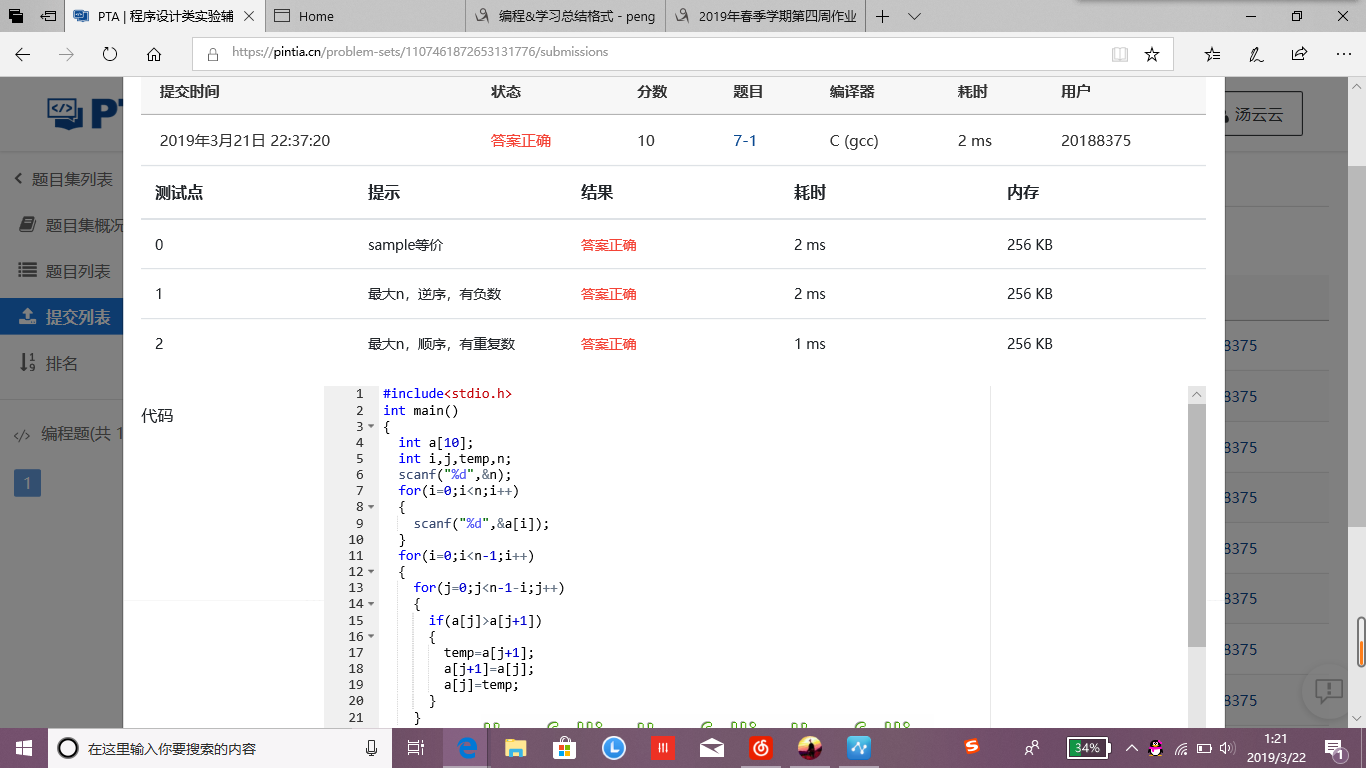Collapse the code fold at line 3
This screenshot has width=1366, height=768.
coord(371,427)
